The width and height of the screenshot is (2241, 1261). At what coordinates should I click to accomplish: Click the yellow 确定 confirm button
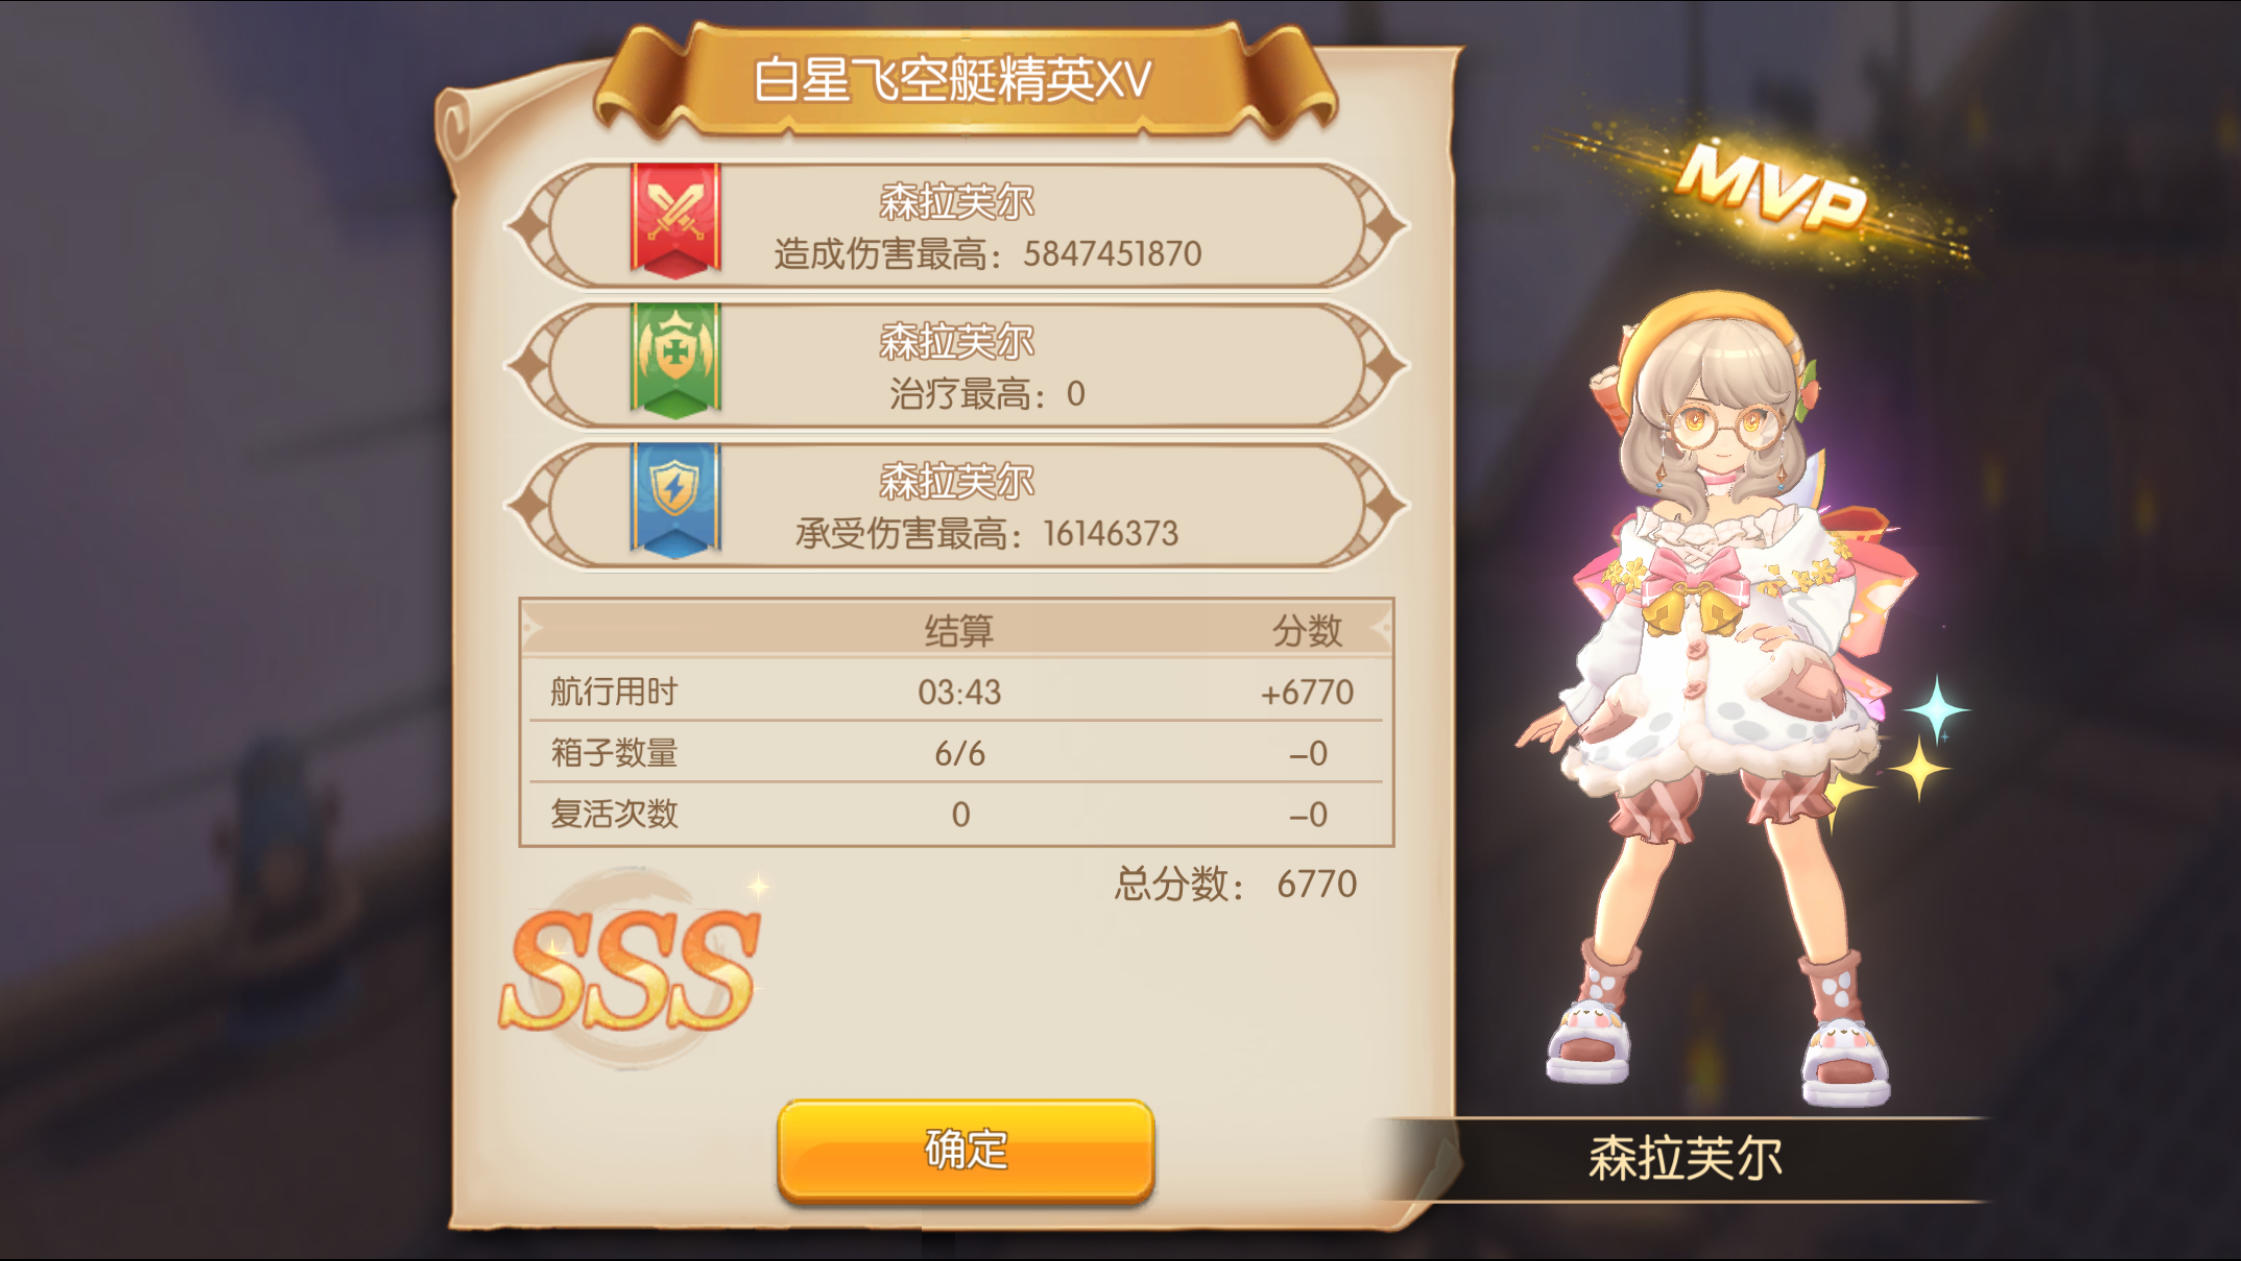coord(966,1150)
